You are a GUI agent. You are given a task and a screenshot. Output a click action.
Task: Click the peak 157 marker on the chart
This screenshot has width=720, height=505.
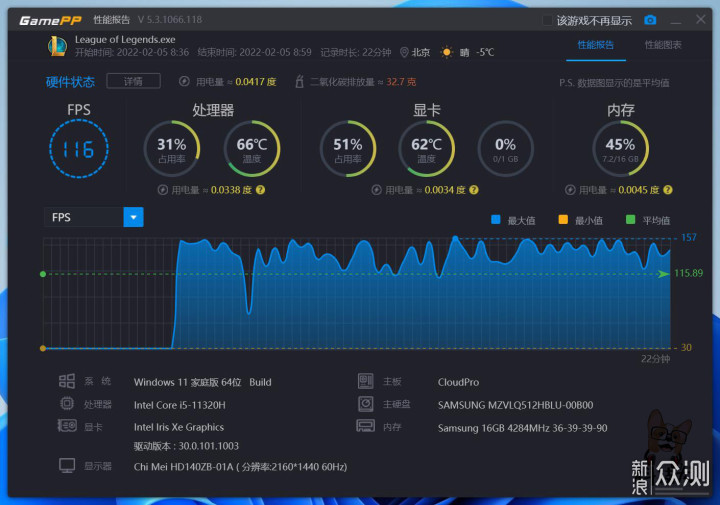coord(455,238)
